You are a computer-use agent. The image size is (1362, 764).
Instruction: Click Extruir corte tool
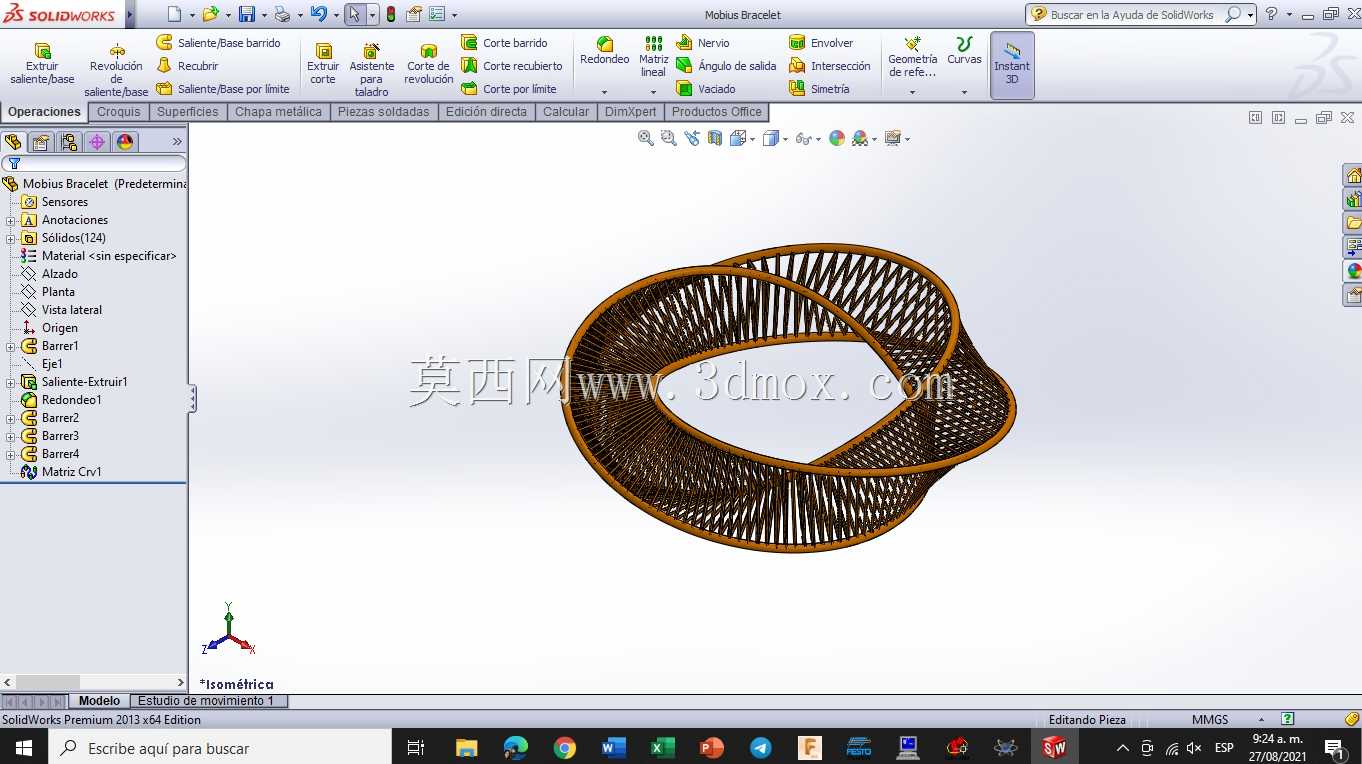(x=323, y=64)
